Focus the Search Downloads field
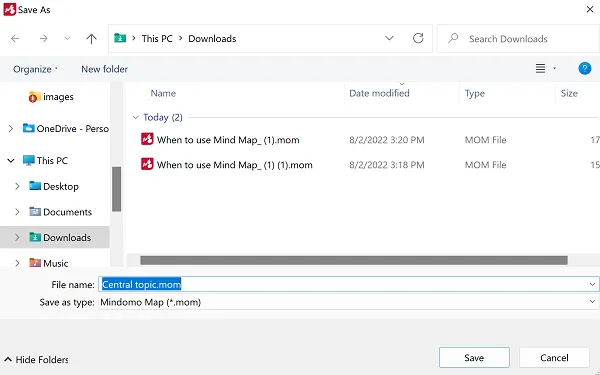This screenshot has height=375, width=600. [518, 39]
